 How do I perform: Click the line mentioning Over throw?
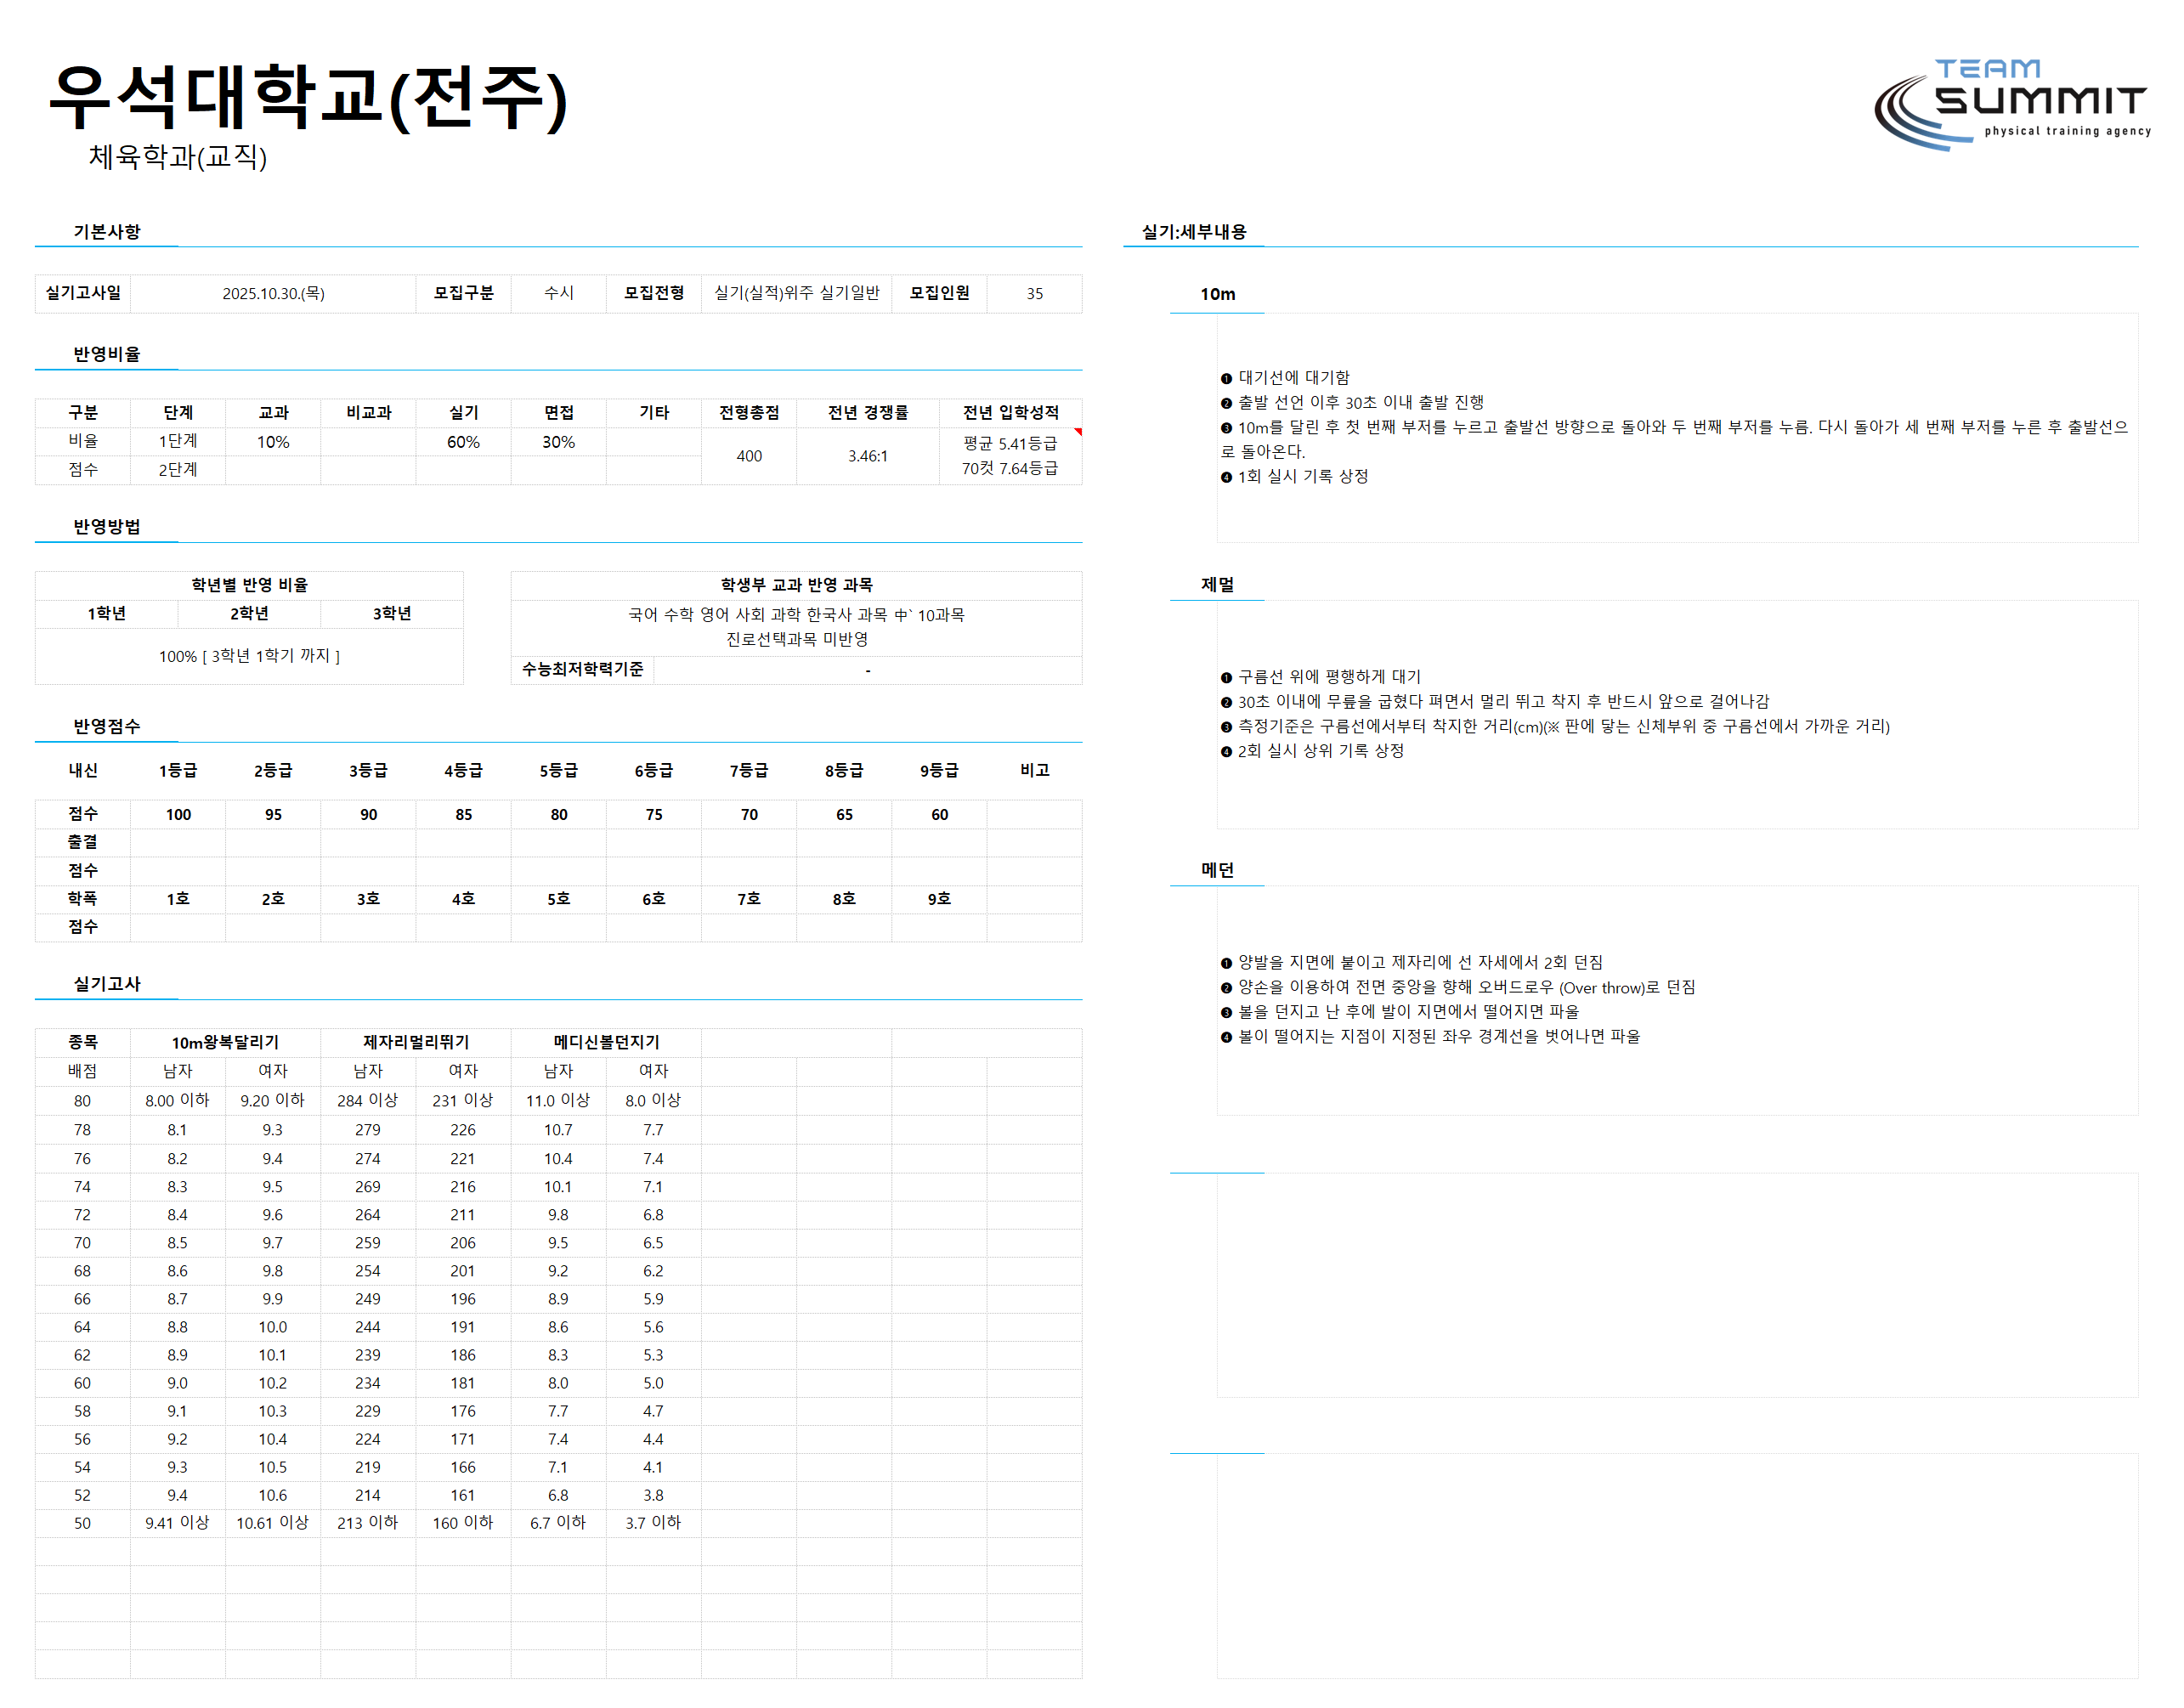pyautogui.click(x=1458, y=987)
